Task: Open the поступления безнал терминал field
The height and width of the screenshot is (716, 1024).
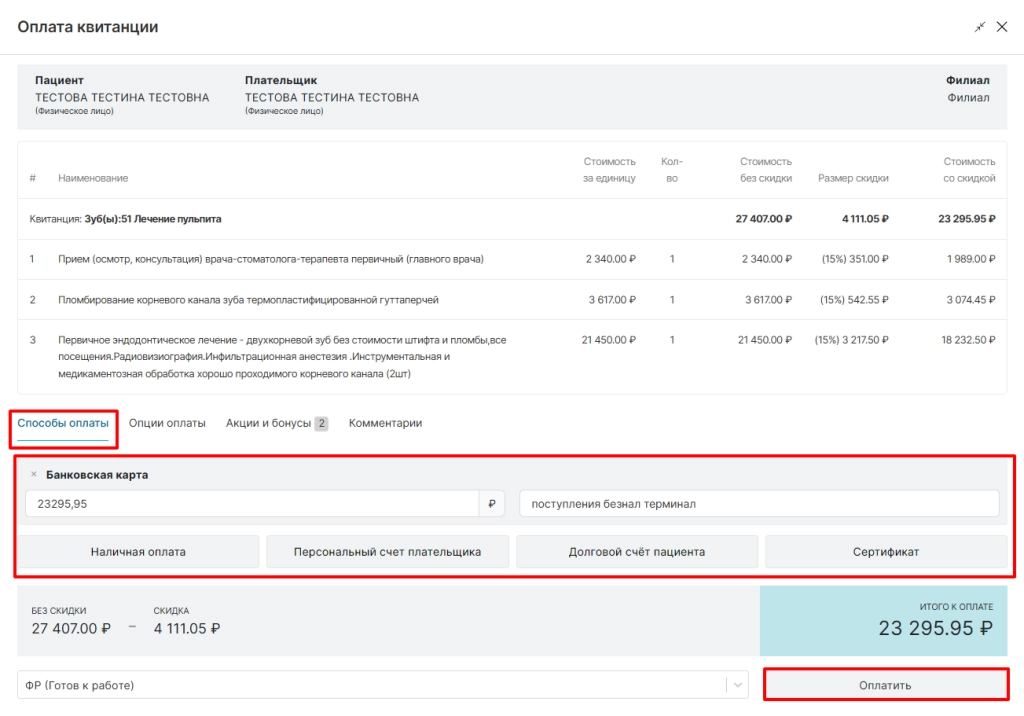Action: click(x=759, y=504)
